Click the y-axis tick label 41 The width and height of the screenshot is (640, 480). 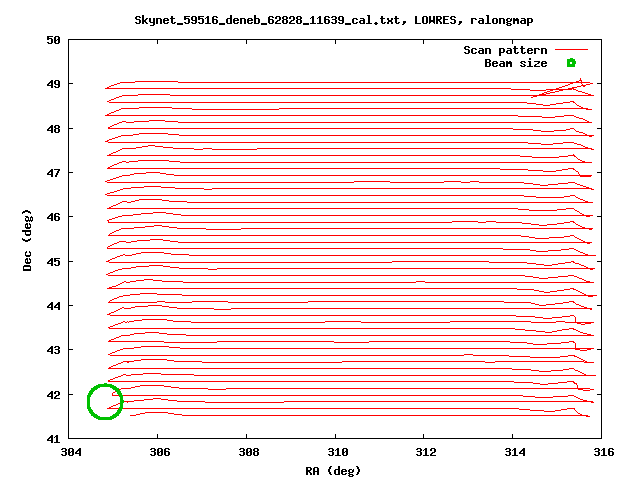53,439
